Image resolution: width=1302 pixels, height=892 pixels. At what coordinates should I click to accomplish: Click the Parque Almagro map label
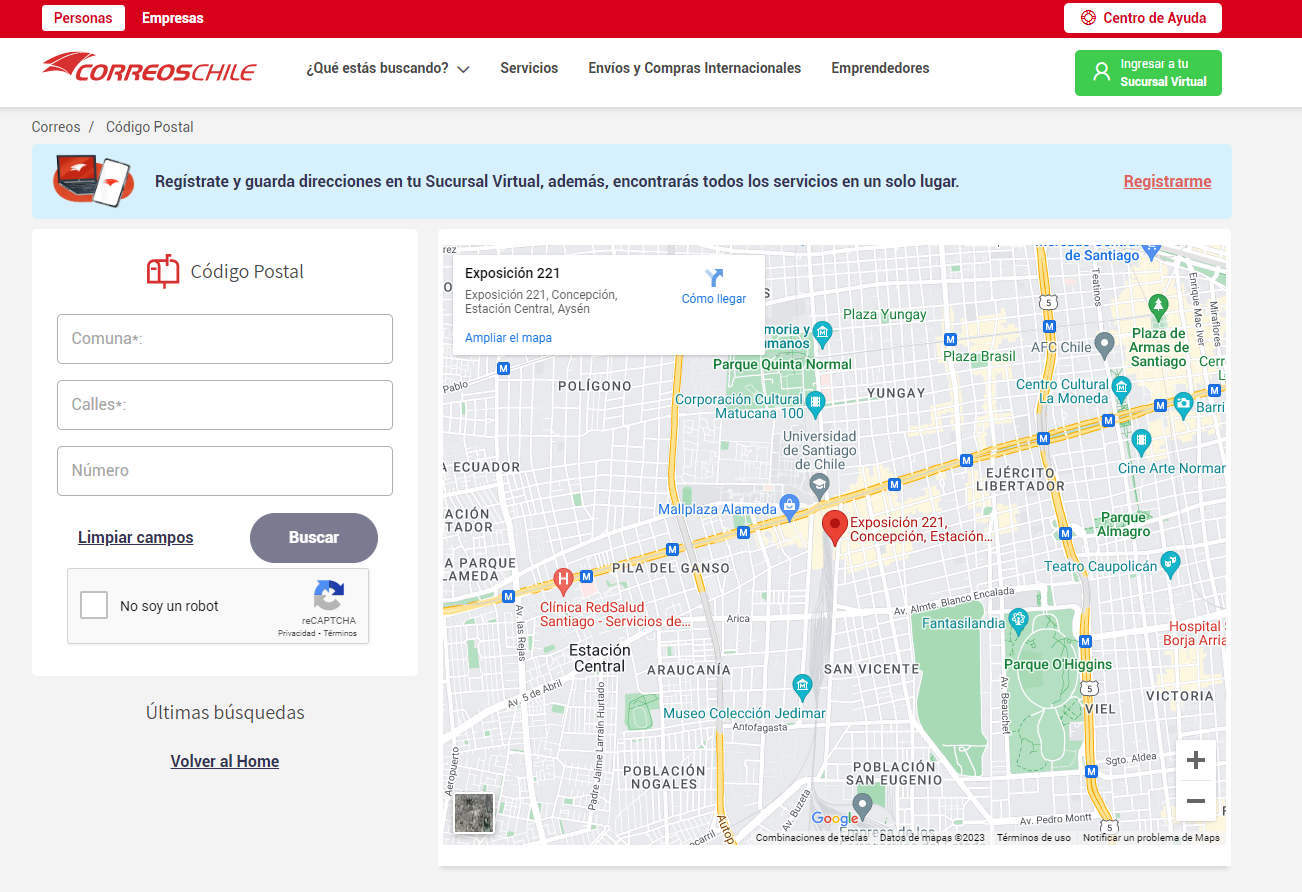pyautogui.click(x=1124, y=524)
